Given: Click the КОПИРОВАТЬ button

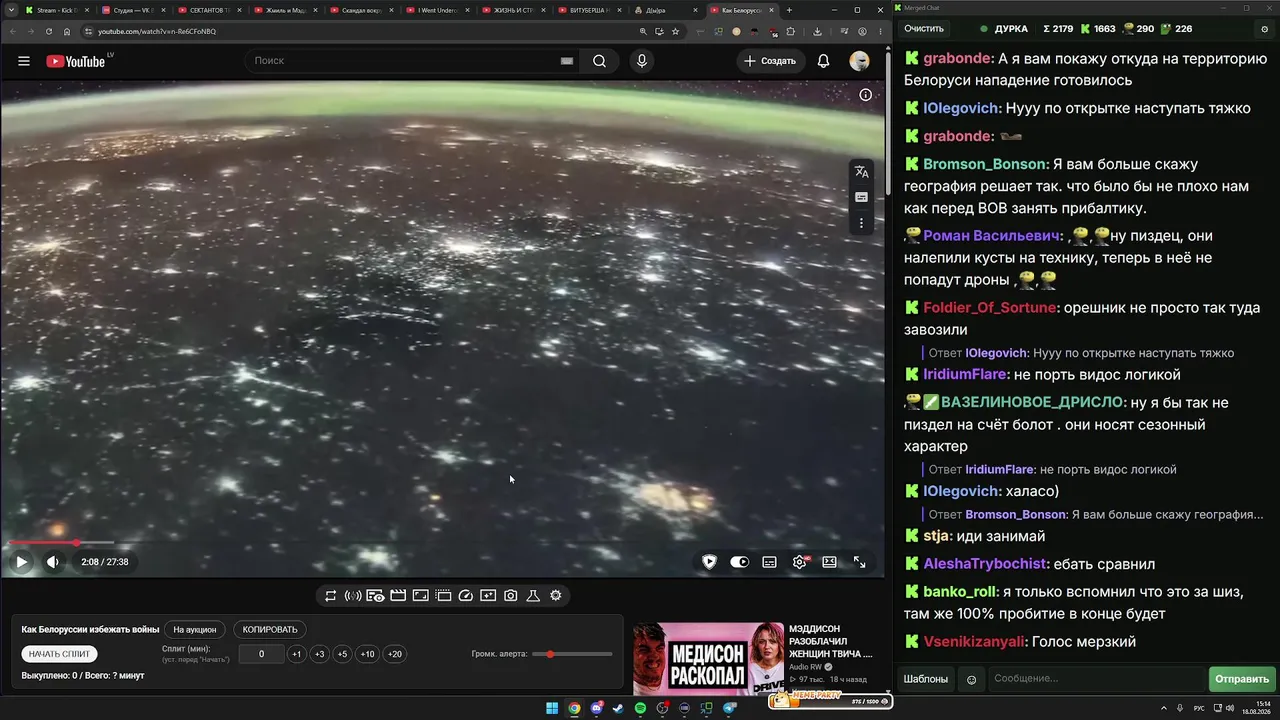Looking at the screenshot, I should [x=270, y=630].
